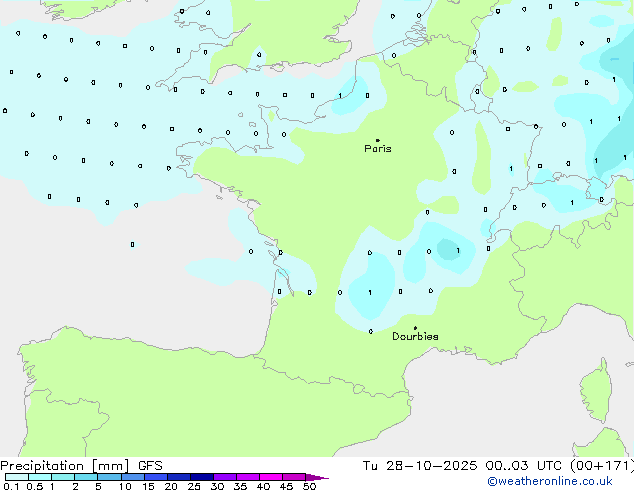
Task: Click the forecast date Tu 28-10-2025
Action: [419, 466]
